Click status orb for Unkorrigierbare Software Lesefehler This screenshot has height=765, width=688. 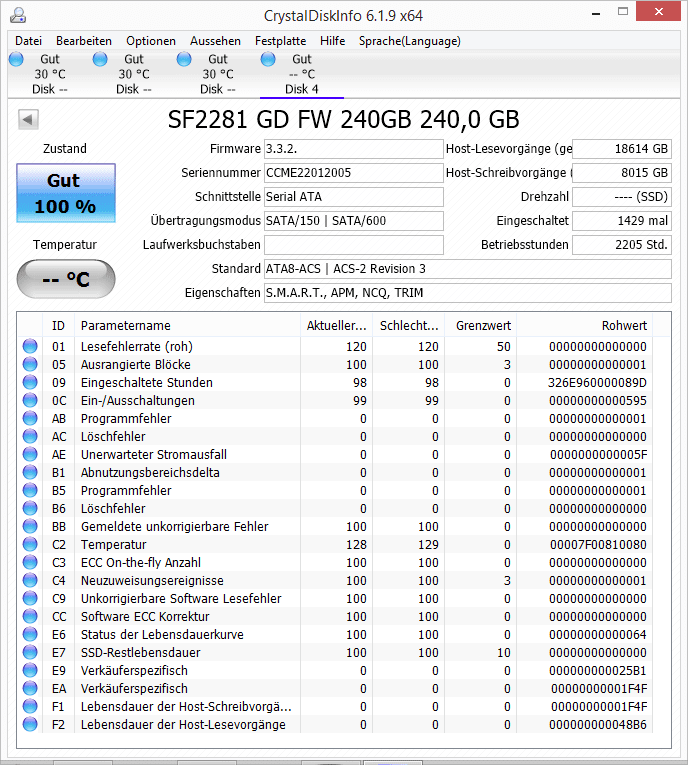pos(30,598)
